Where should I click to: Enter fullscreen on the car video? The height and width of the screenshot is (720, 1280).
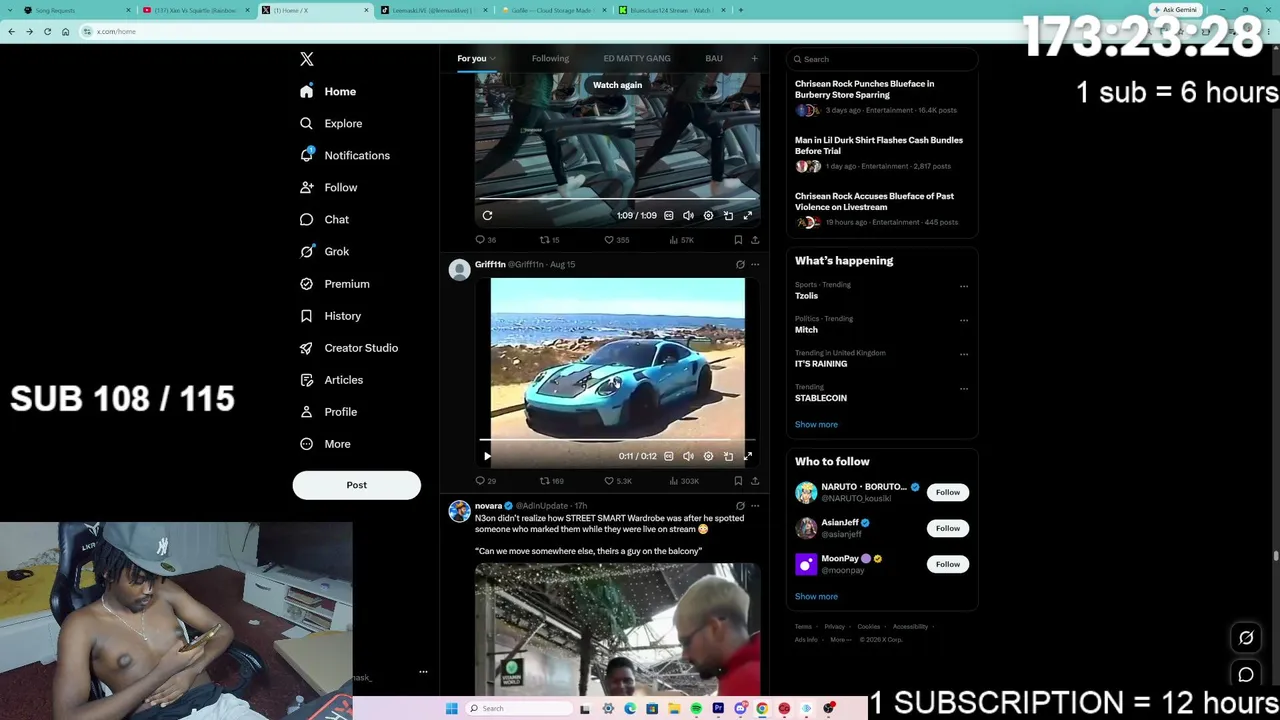(747, 456)
